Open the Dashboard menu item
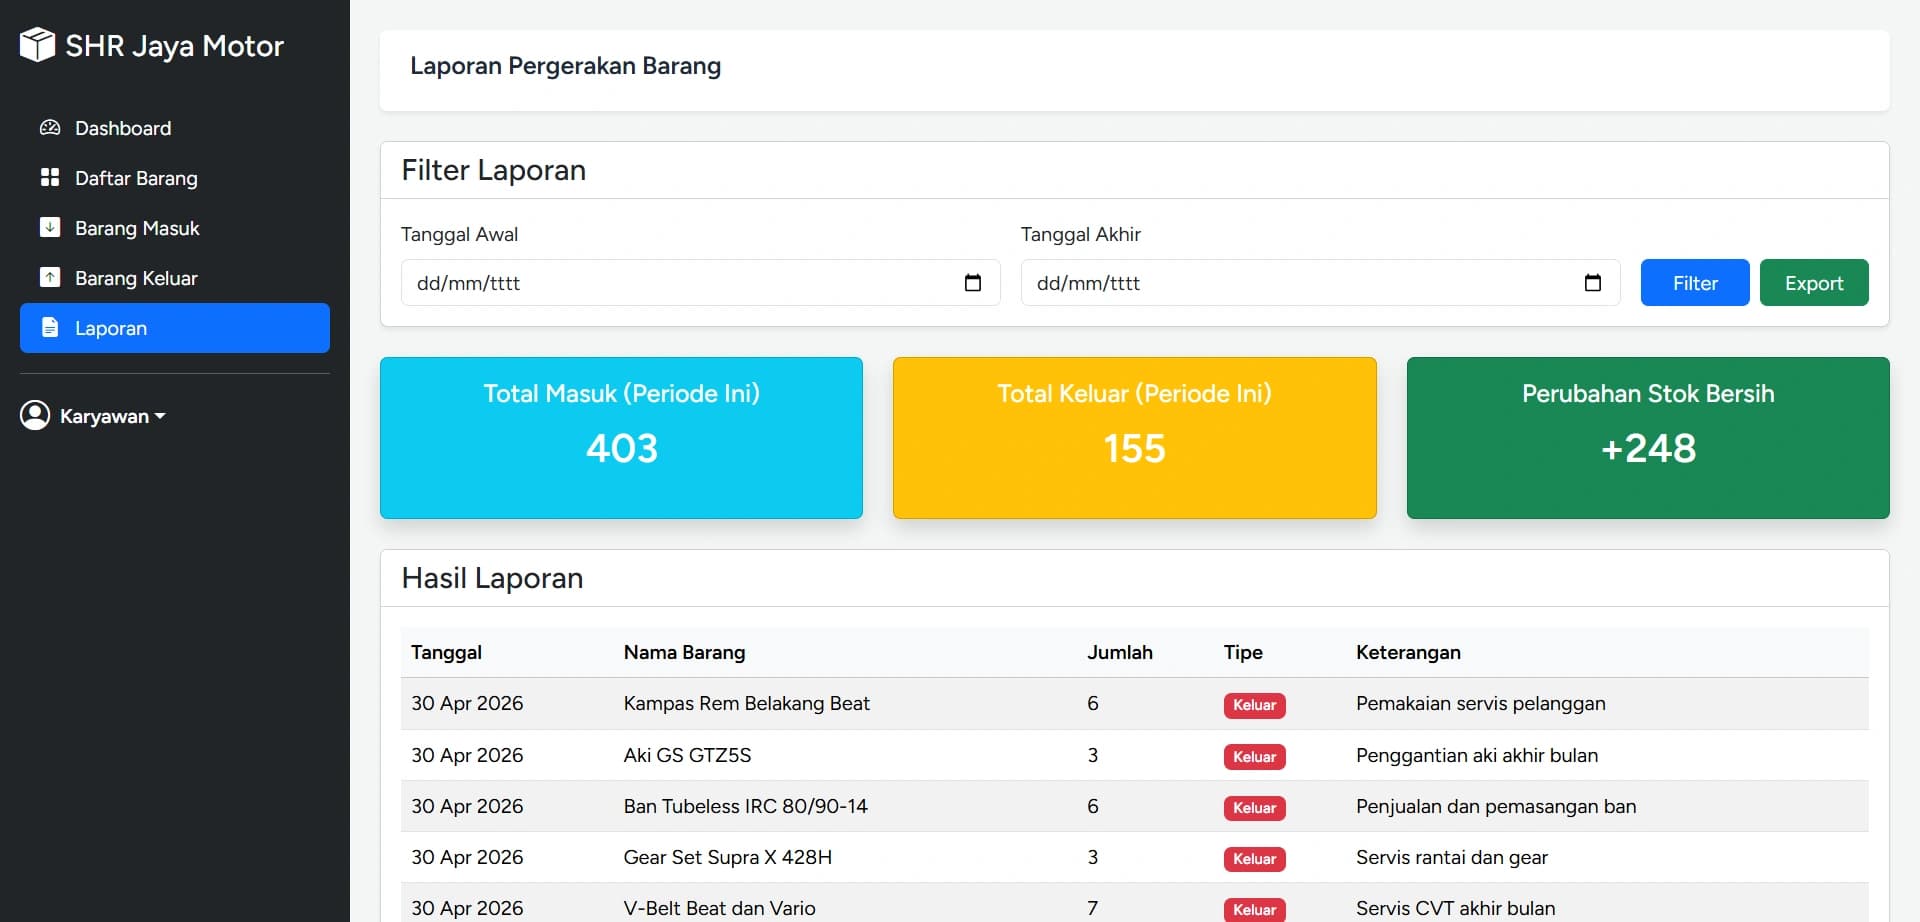 175,128
